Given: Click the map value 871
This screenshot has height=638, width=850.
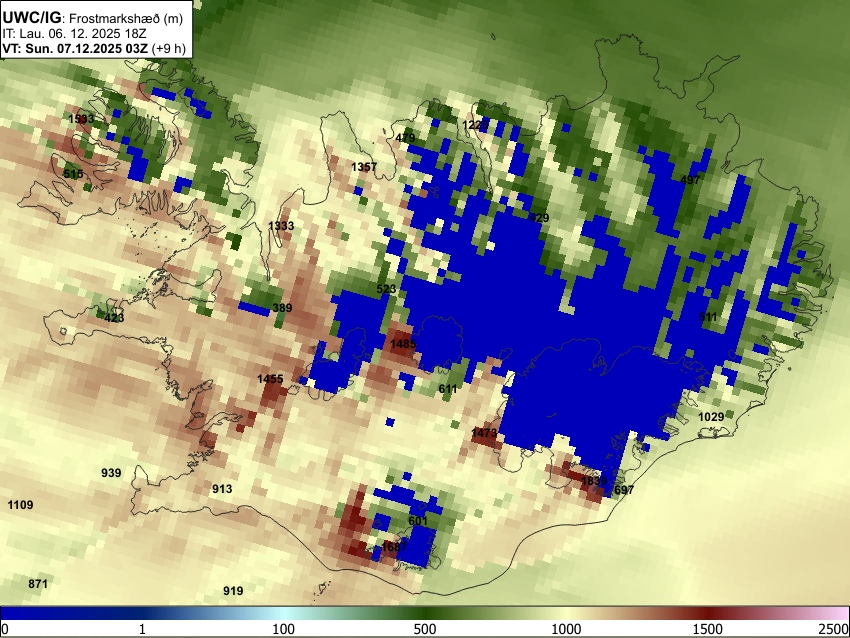Looking at the screenshot, I should point(38,584).
